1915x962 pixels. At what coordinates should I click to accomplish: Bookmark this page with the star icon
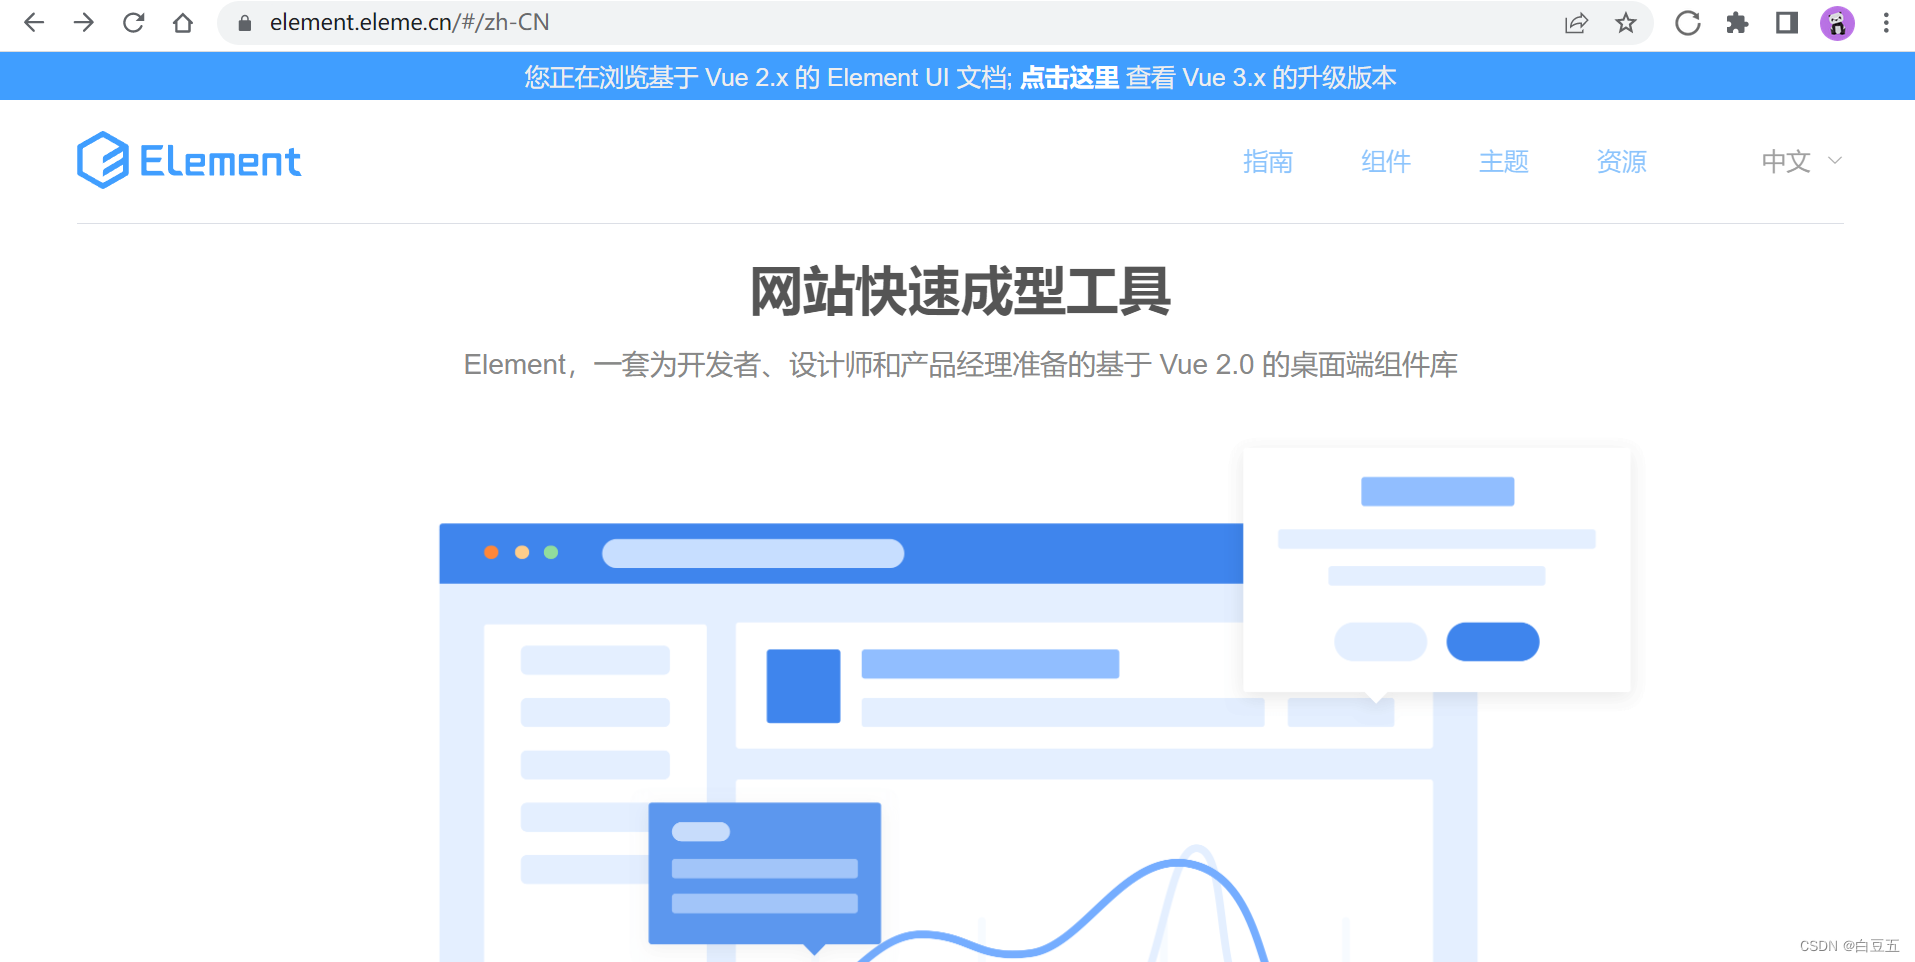pyautogui.click(x=1626, y=22)
